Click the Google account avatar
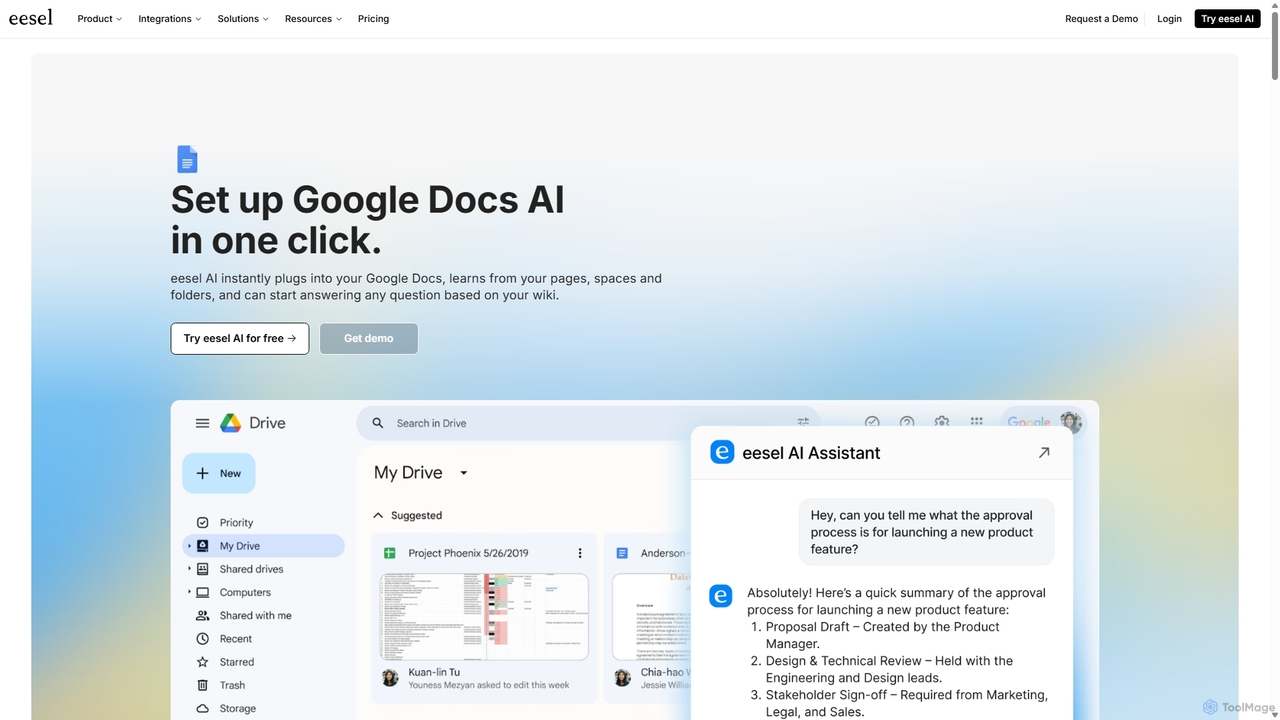1280x720 pixels. click(x=1071, y=422)
